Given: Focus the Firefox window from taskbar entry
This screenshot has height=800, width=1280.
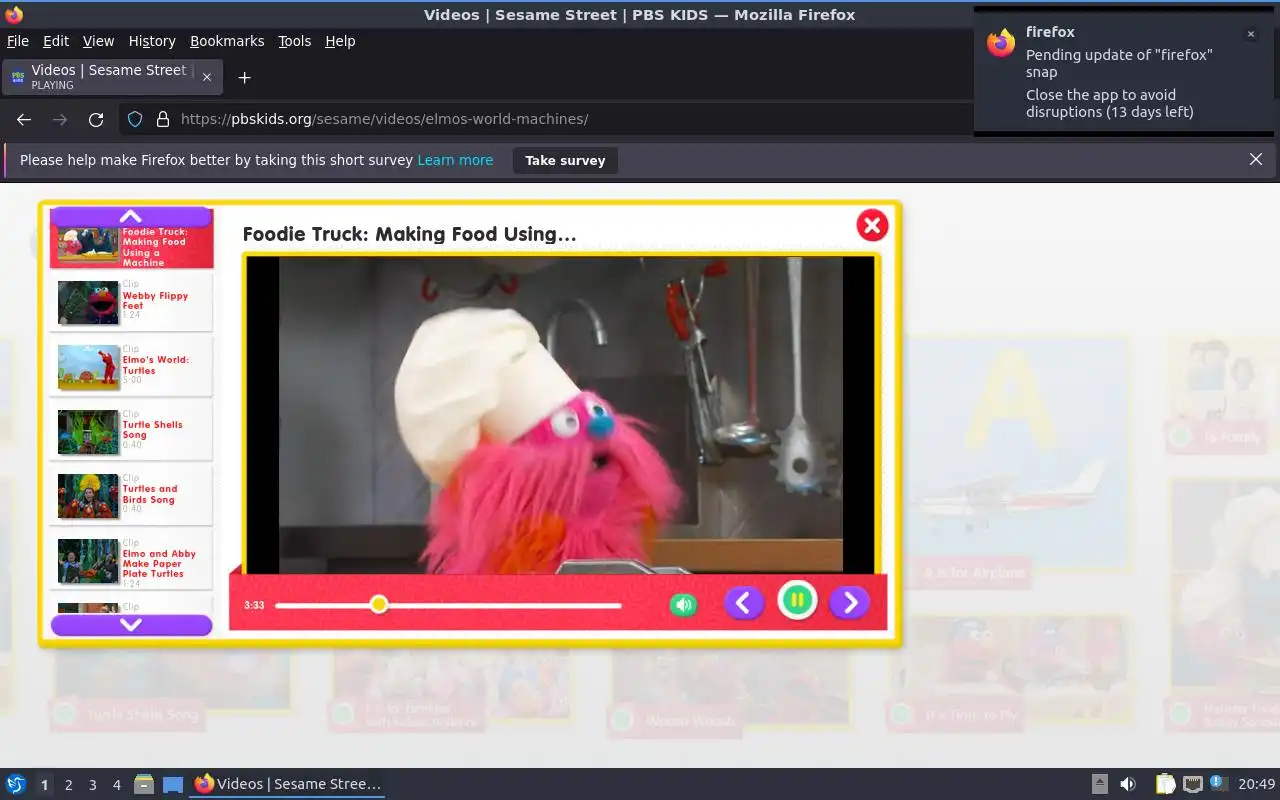Looking at the screenshot, I should pos(288,784).
